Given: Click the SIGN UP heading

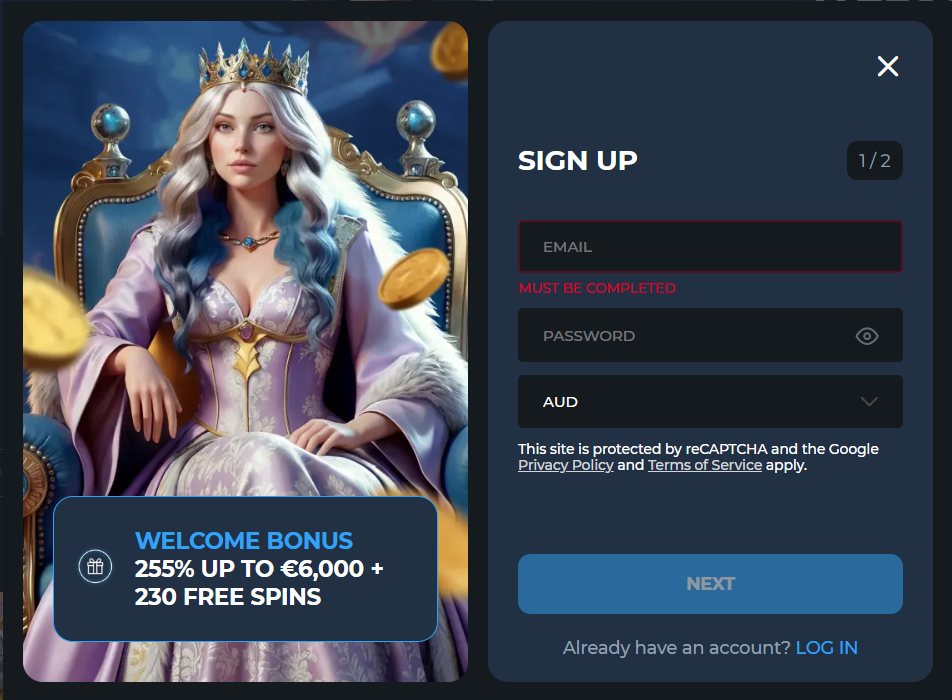Looking at the screenshot, I should coord(577,160).
